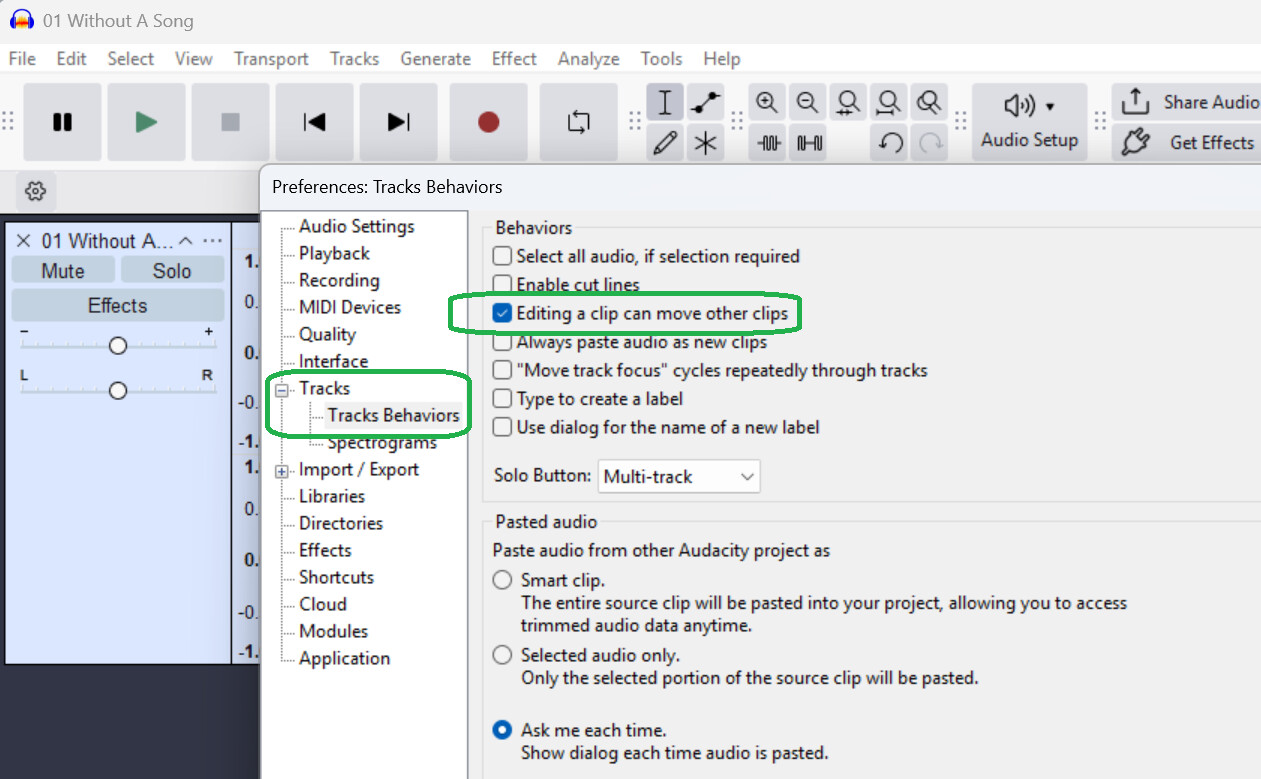Click the Zoom In magnifier
The image size is (1261, 779).
tap(767, 102)
